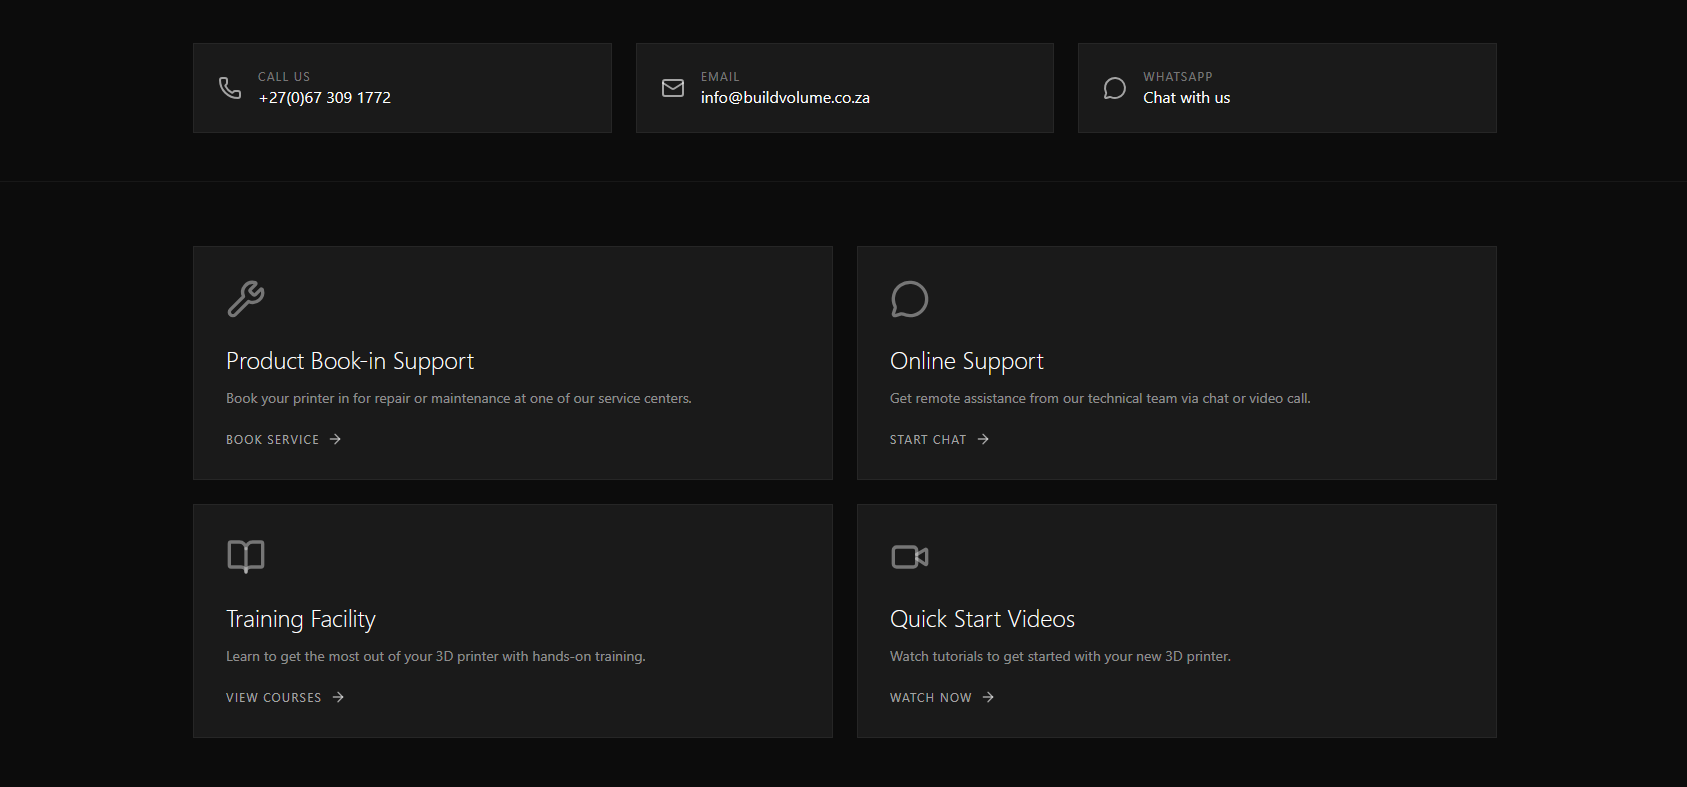Click the wrench icon for Product Book-in
The height and width of the screenshot is (787, 1687).
click(x=246, y=299)
